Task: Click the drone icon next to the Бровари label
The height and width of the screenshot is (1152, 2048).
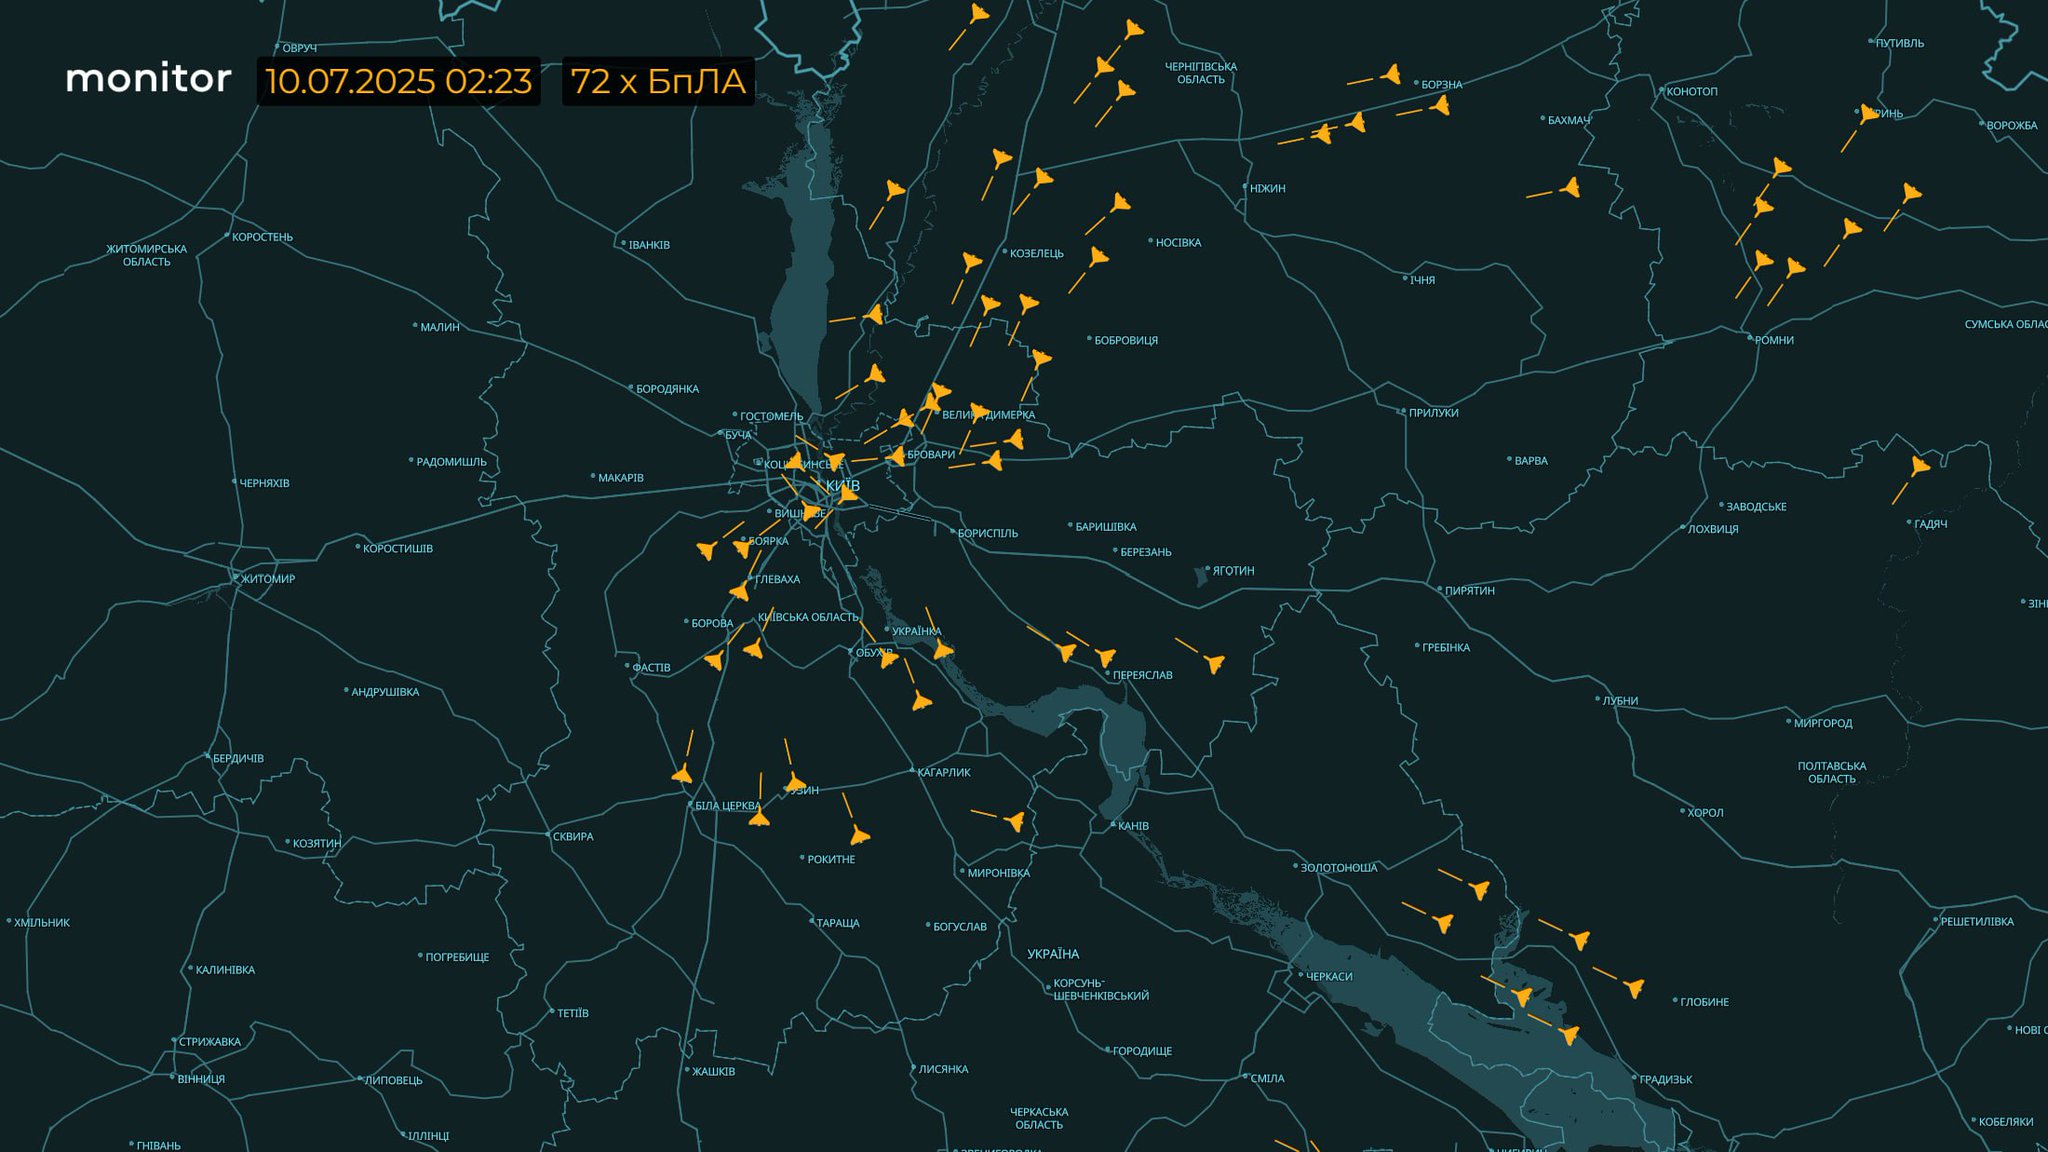Action: tap(896, 456)
